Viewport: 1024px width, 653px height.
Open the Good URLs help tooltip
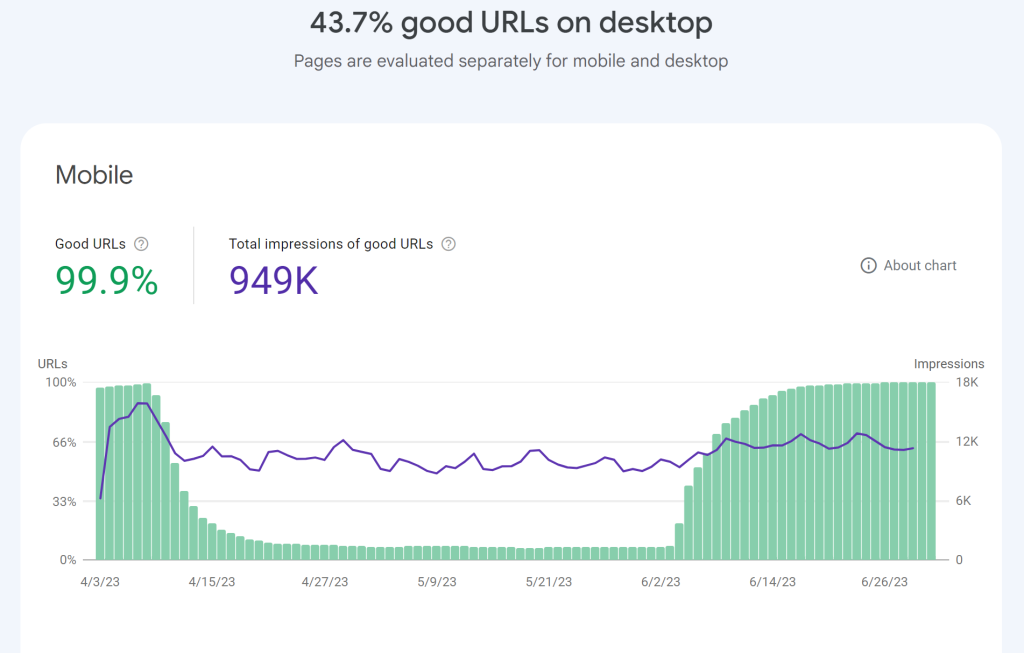click(141, 243)
